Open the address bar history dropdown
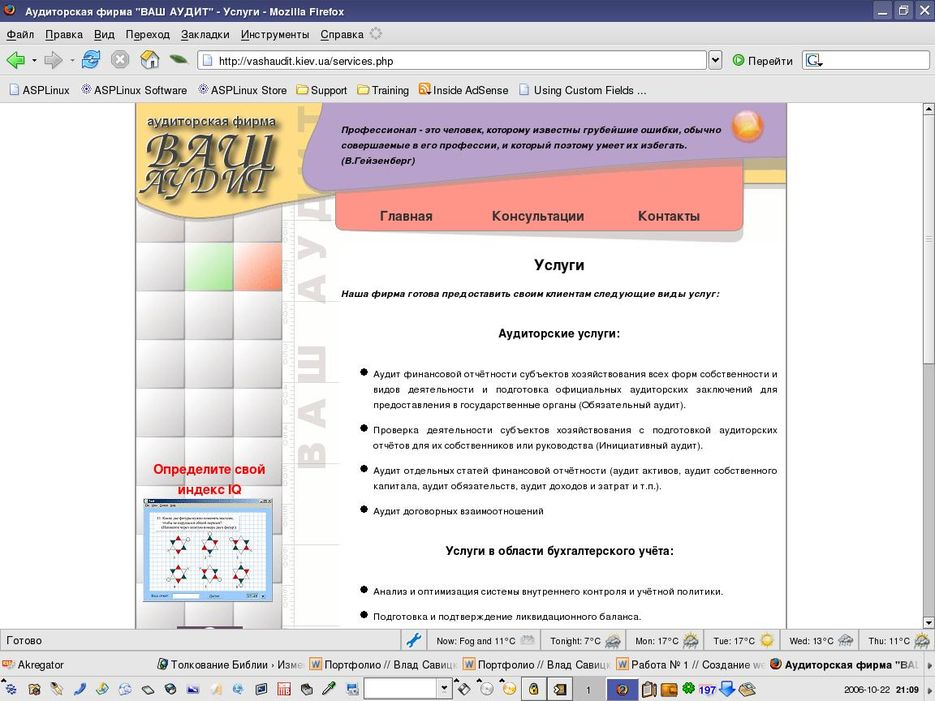 point(716,60)
